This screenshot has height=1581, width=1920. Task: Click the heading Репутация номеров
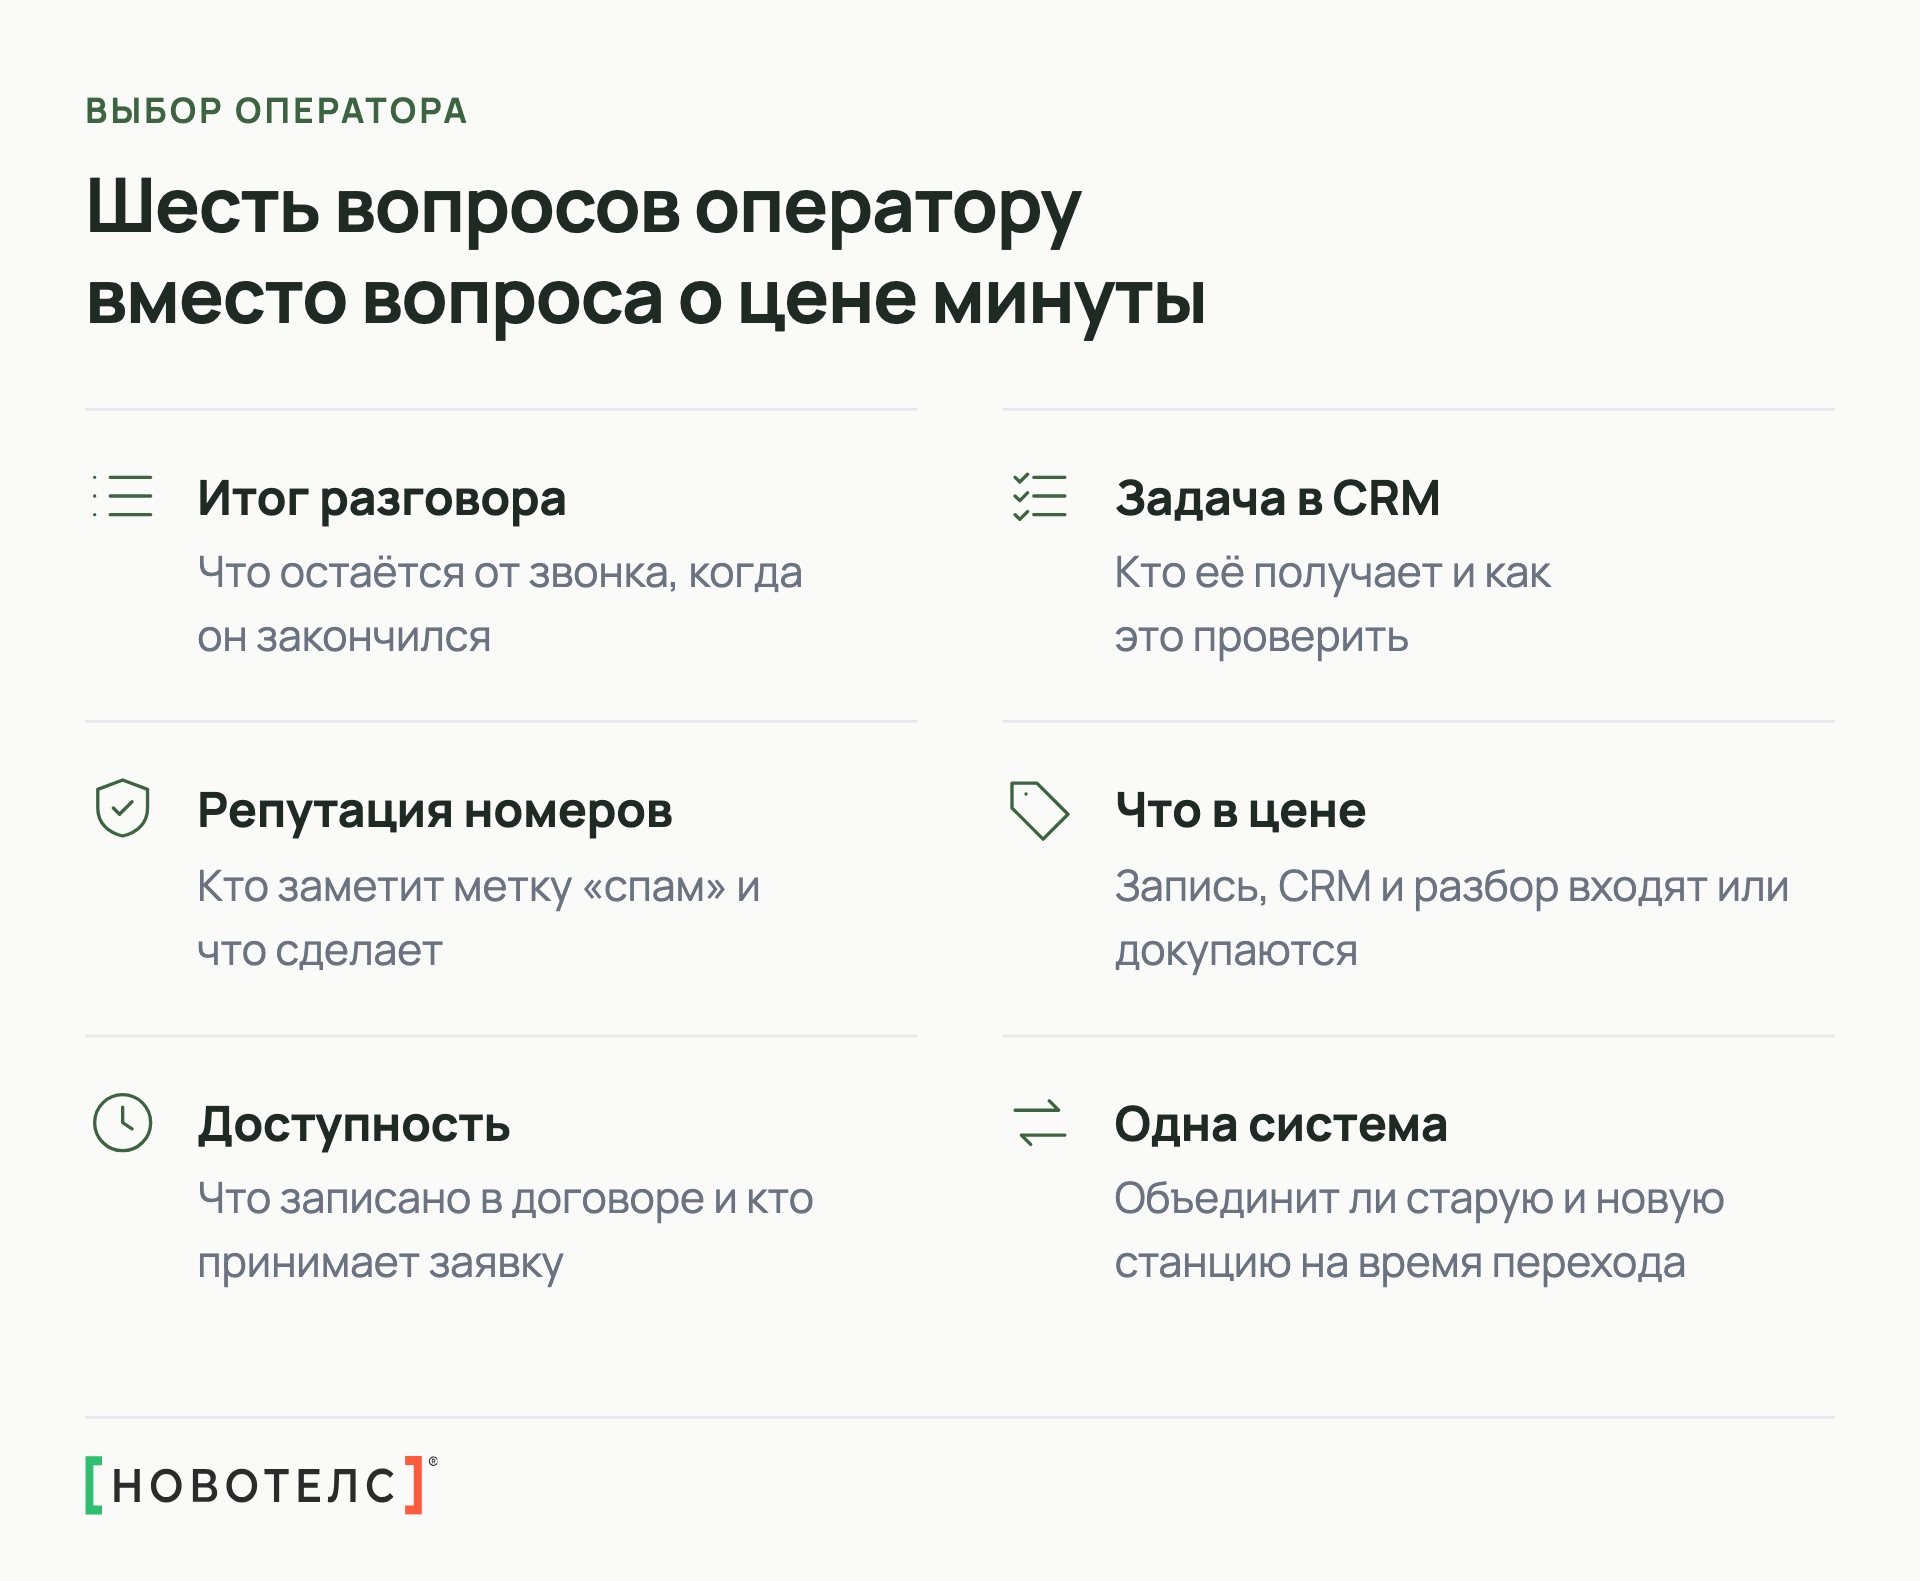(x=435, y=811)
